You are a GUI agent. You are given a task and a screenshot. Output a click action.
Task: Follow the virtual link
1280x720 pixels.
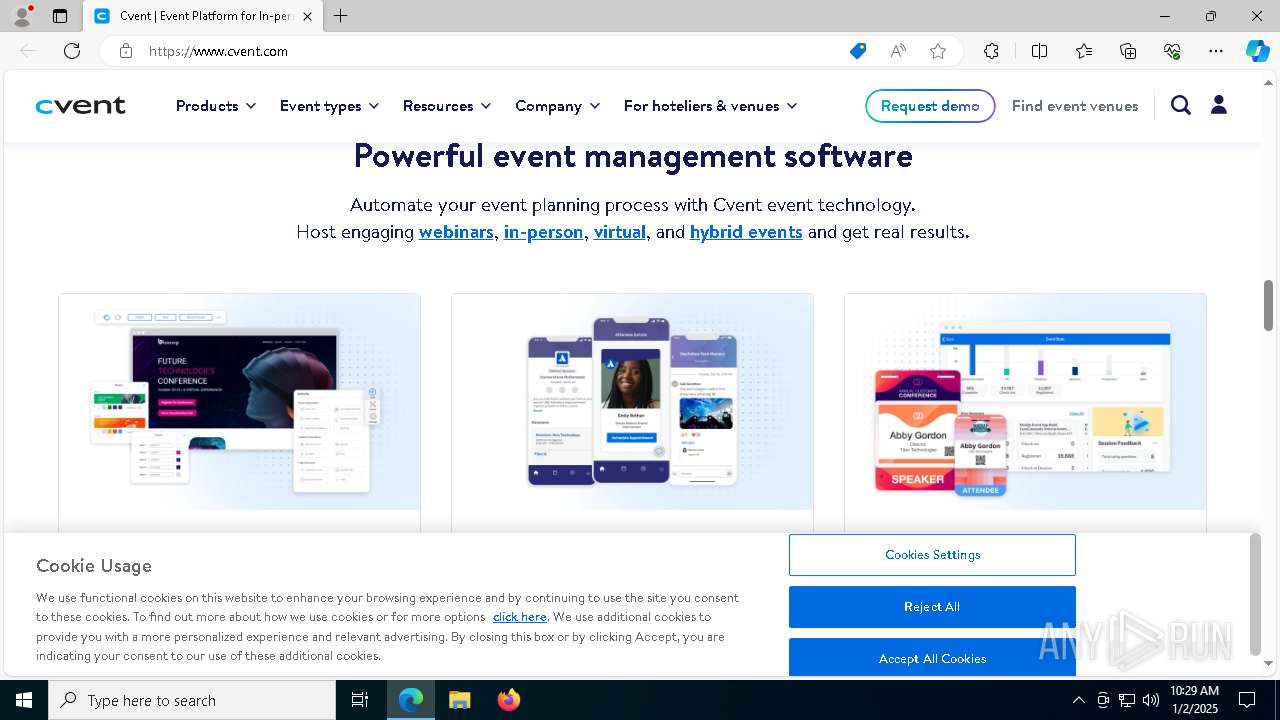[x=620, y=232]
